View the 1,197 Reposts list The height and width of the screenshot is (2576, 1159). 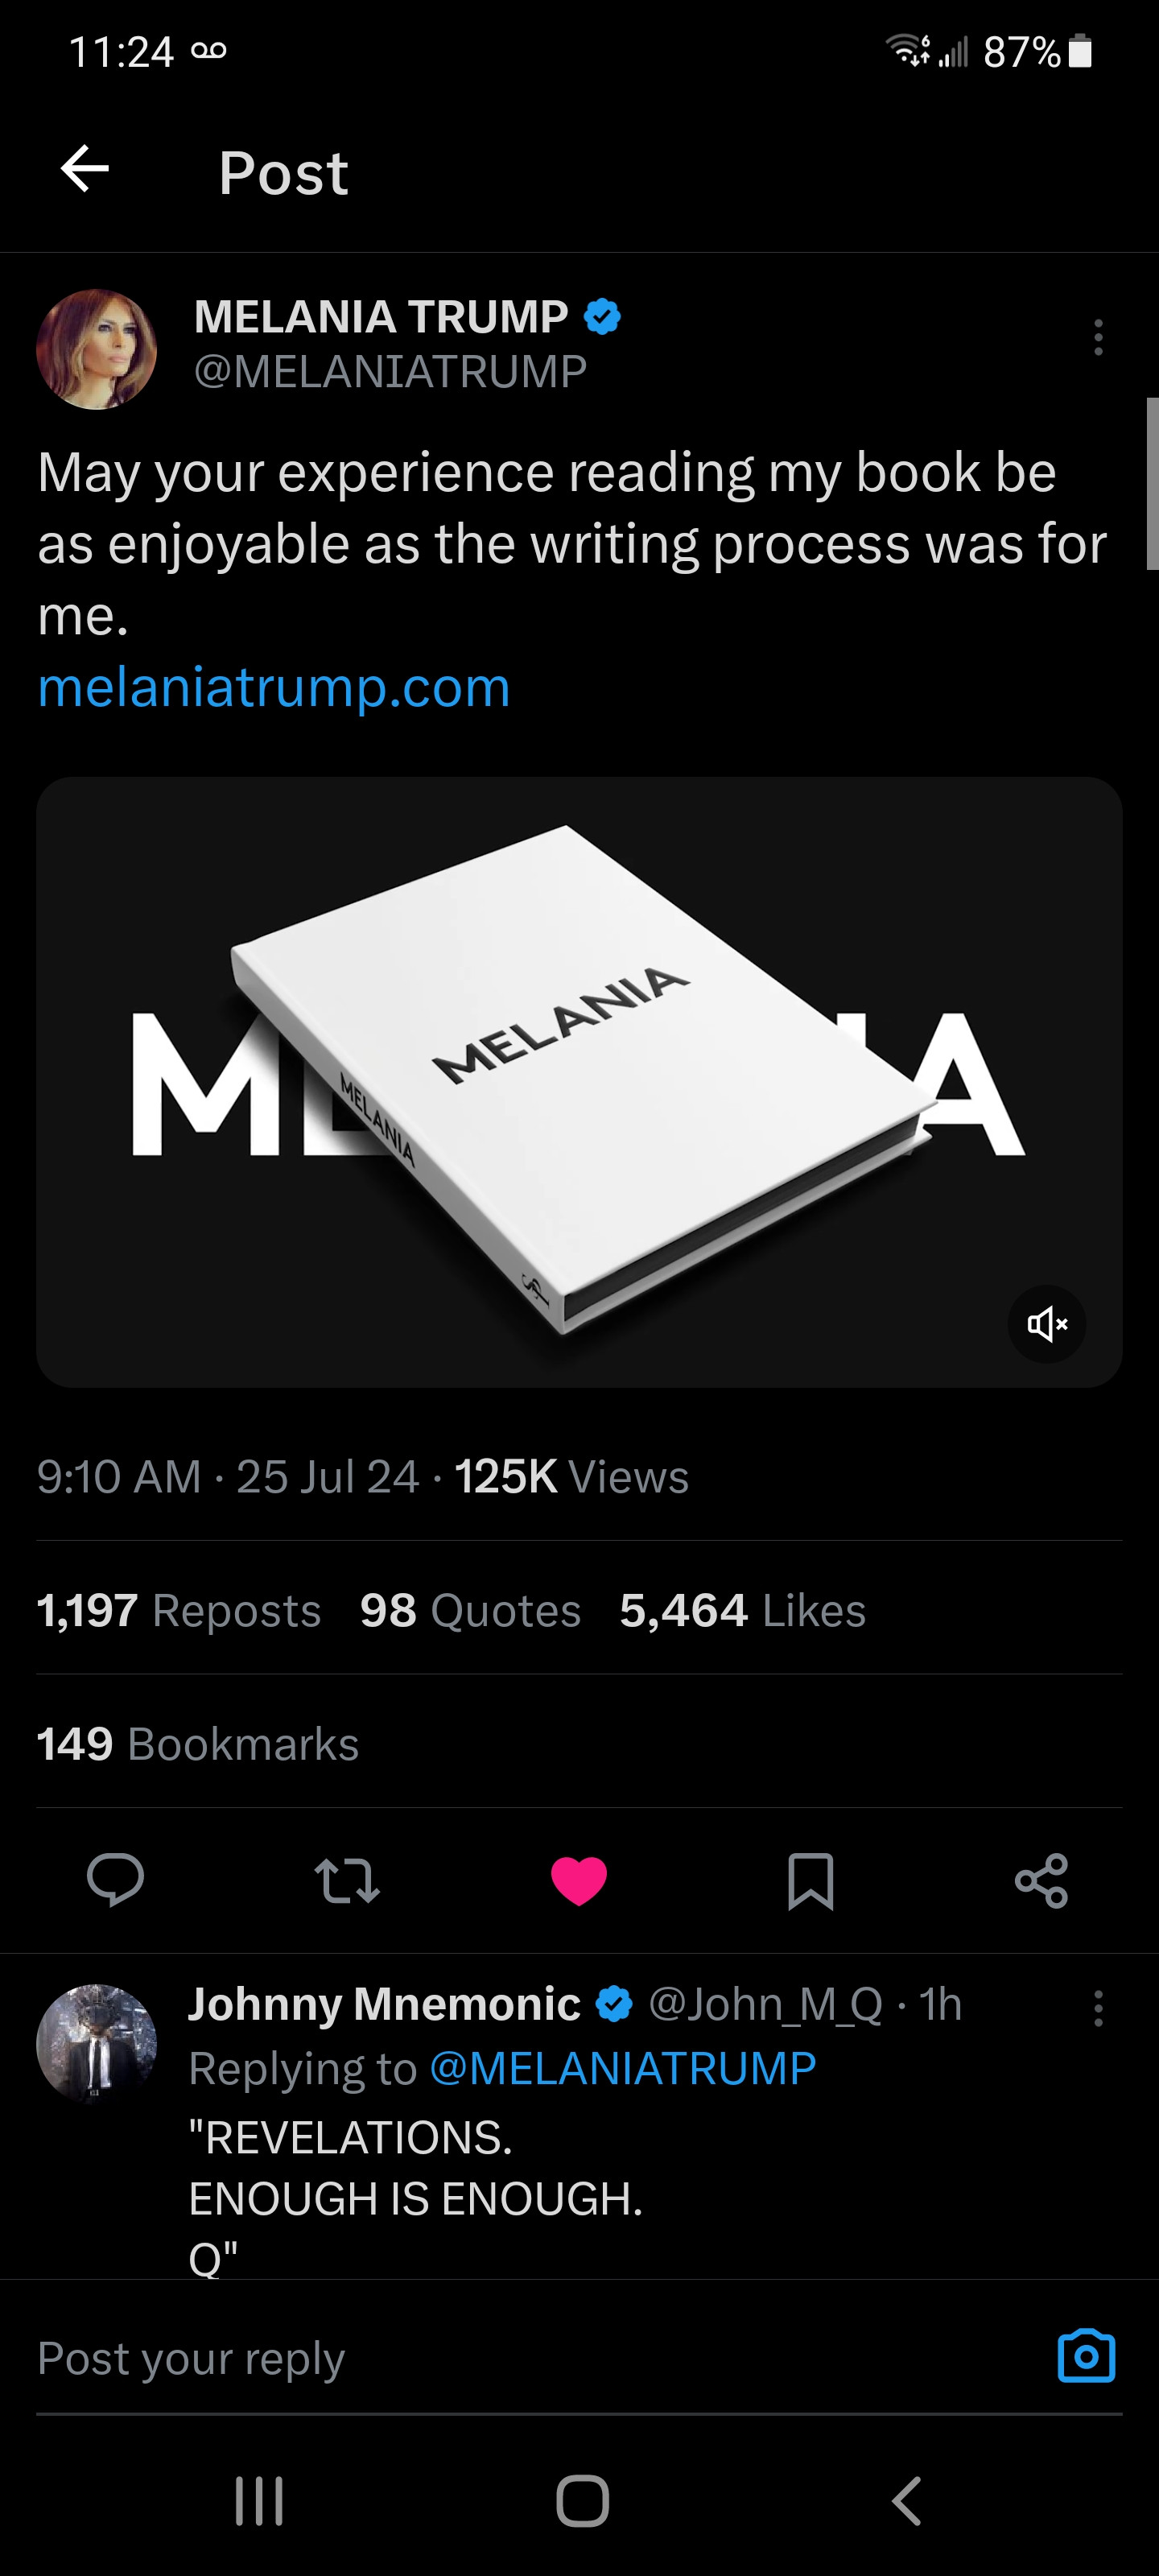[x=179, y=1610]
